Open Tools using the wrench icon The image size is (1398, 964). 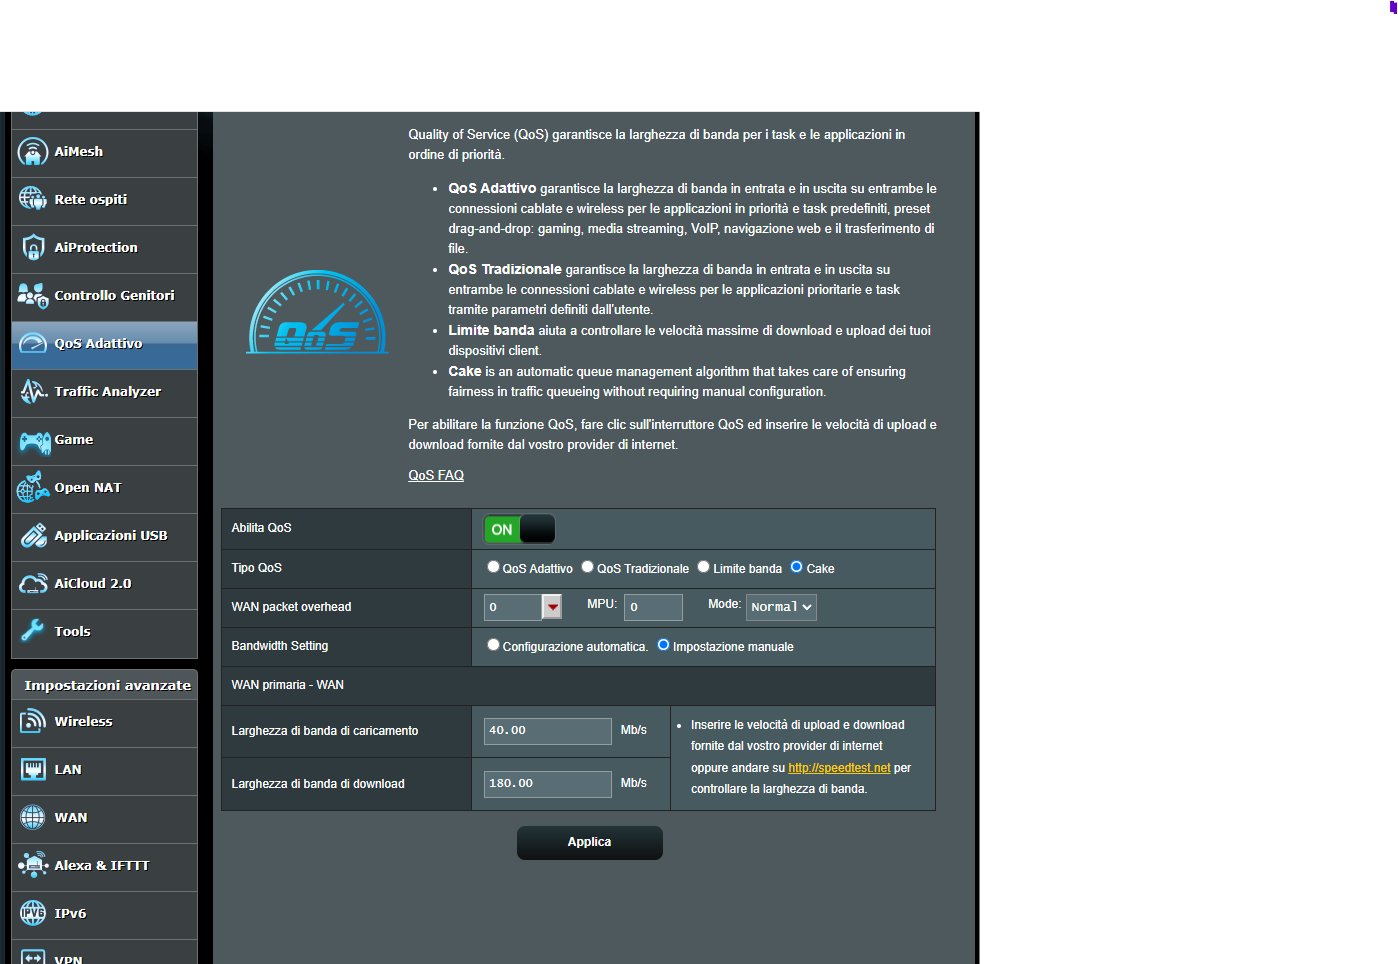pos(33,631)
